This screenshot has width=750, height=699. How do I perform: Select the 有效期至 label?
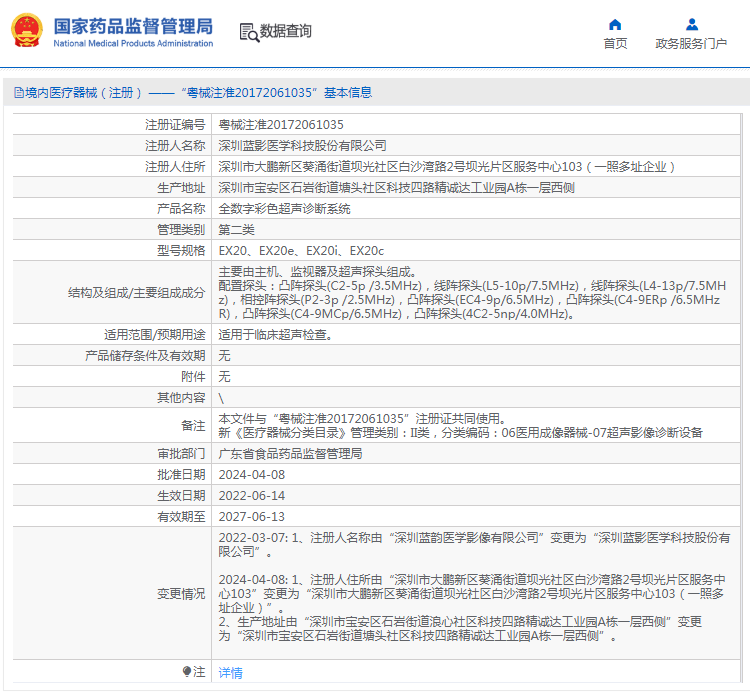[181, 517]
